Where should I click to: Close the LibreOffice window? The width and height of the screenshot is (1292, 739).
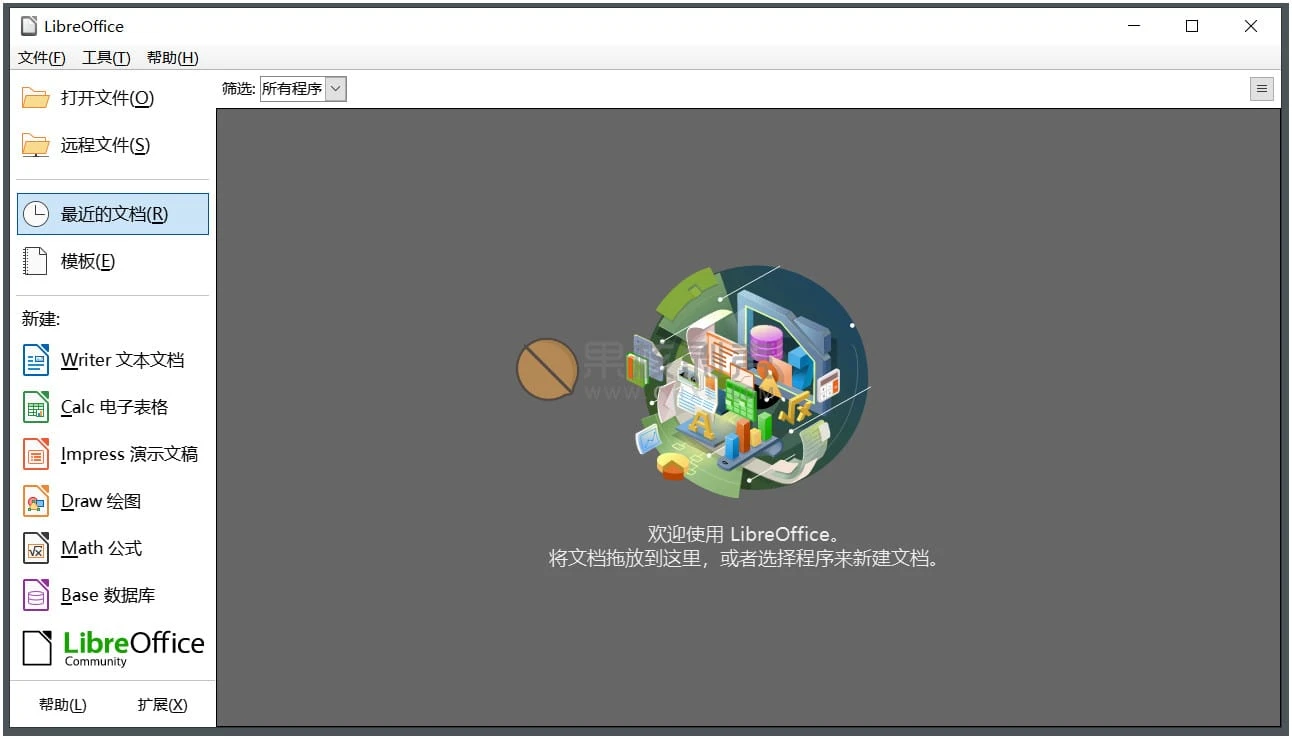(x=1251, y=26)
